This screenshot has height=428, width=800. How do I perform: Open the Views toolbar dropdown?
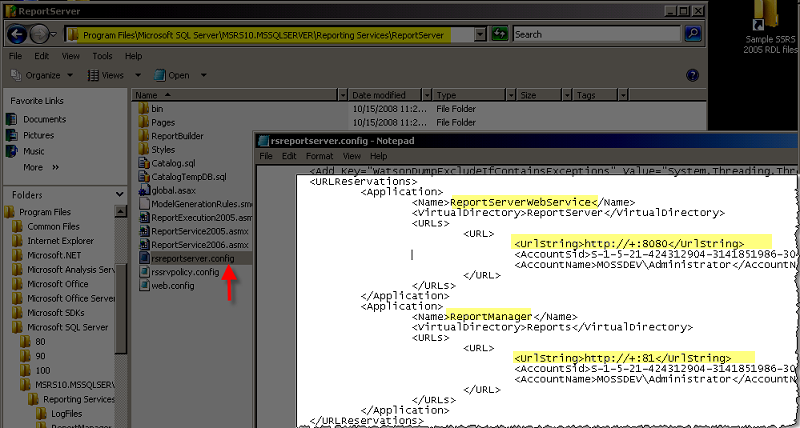(x=114, y=75)
